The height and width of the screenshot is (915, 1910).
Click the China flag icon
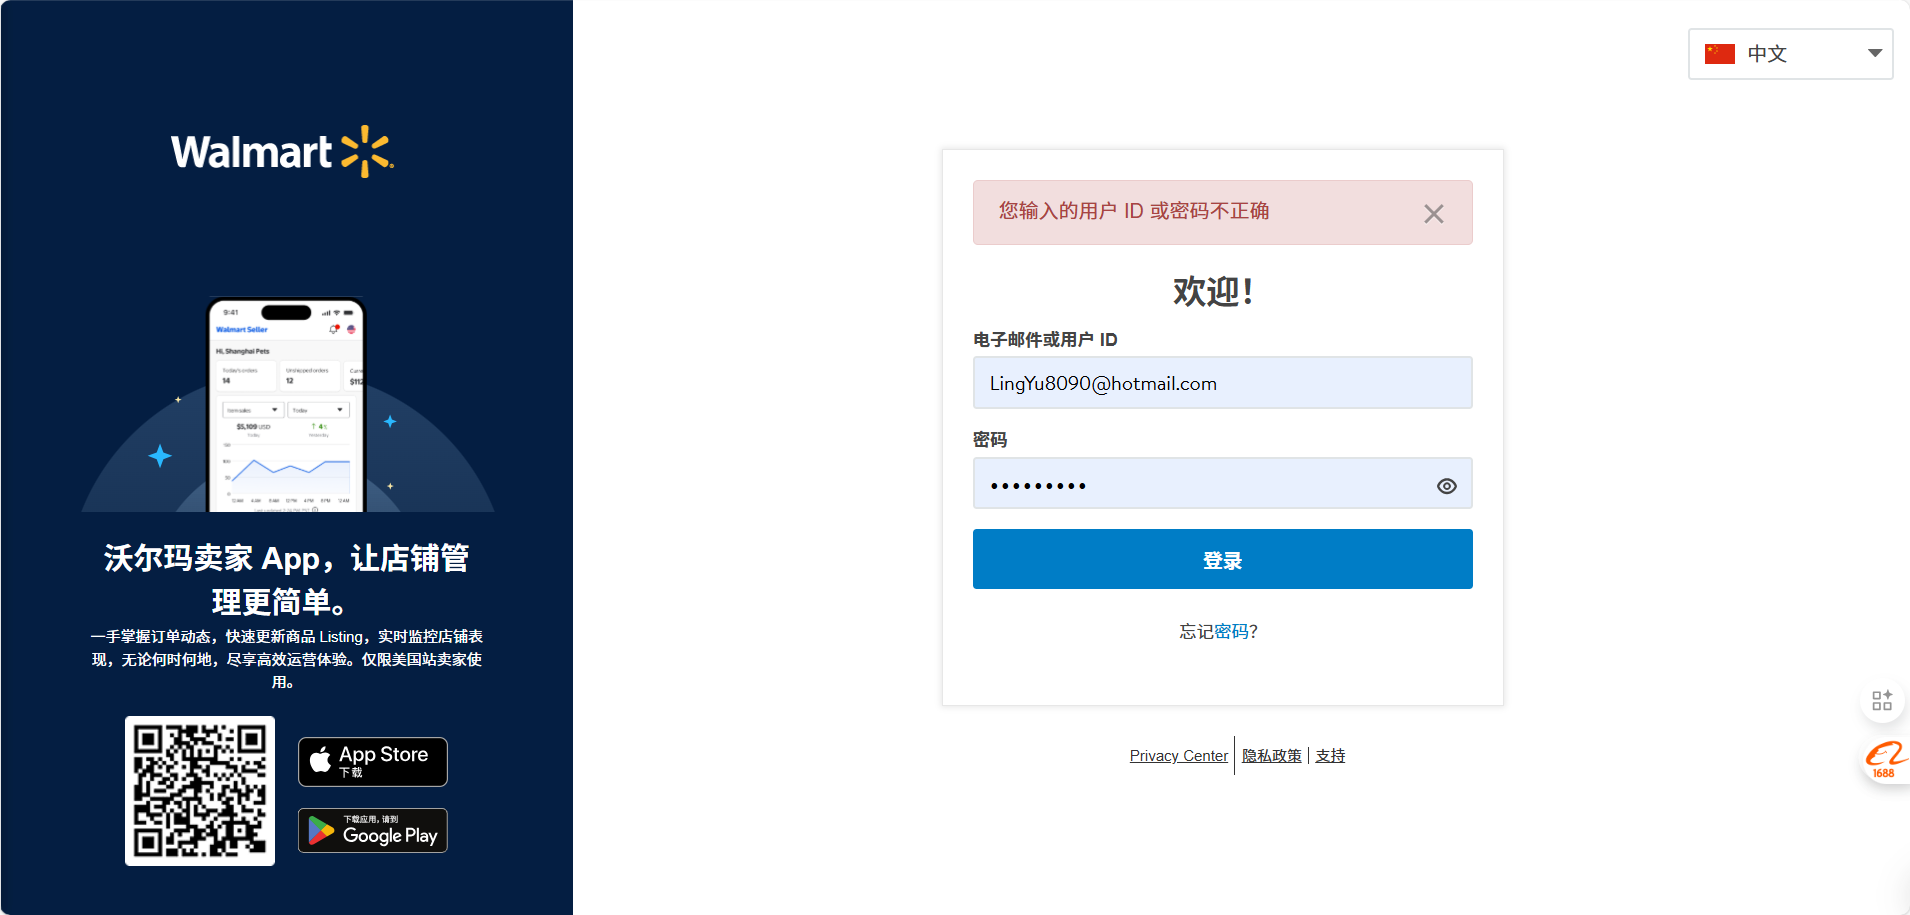click(x=1719, y=54)
